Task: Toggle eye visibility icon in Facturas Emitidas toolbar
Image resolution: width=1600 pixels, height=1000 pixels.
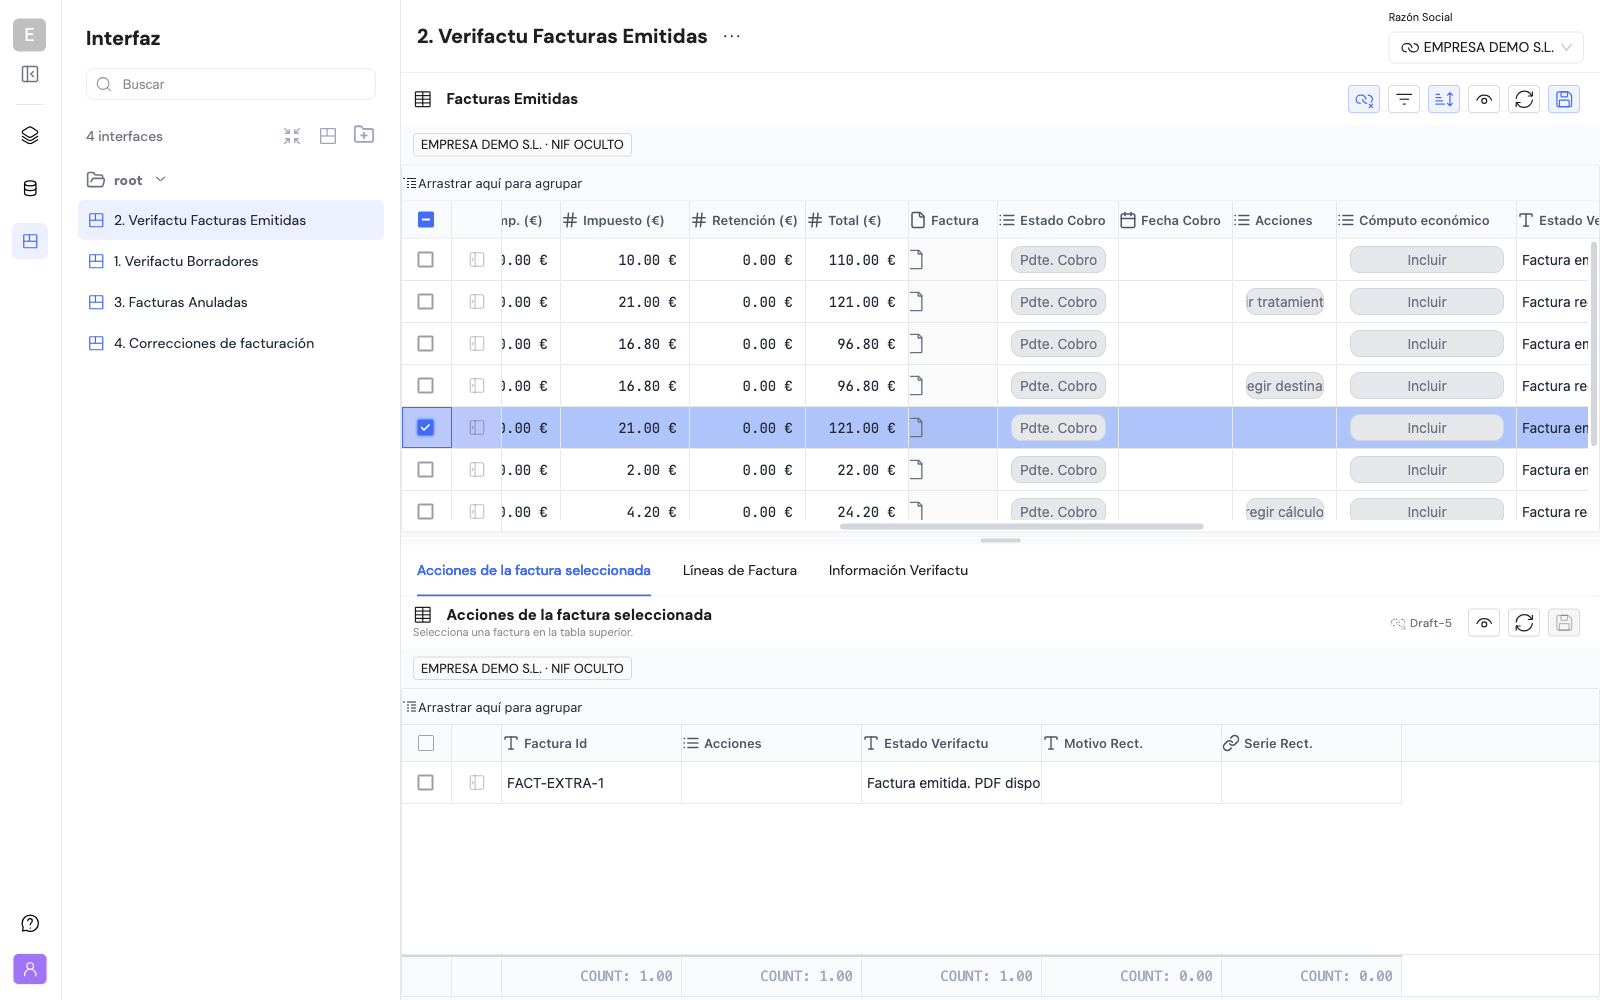Action: 1484,99
